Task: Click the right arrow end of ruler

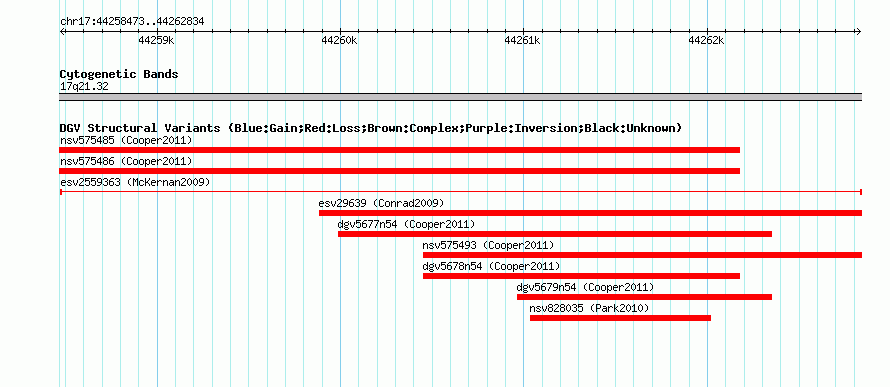Action: tap(859, 31)
